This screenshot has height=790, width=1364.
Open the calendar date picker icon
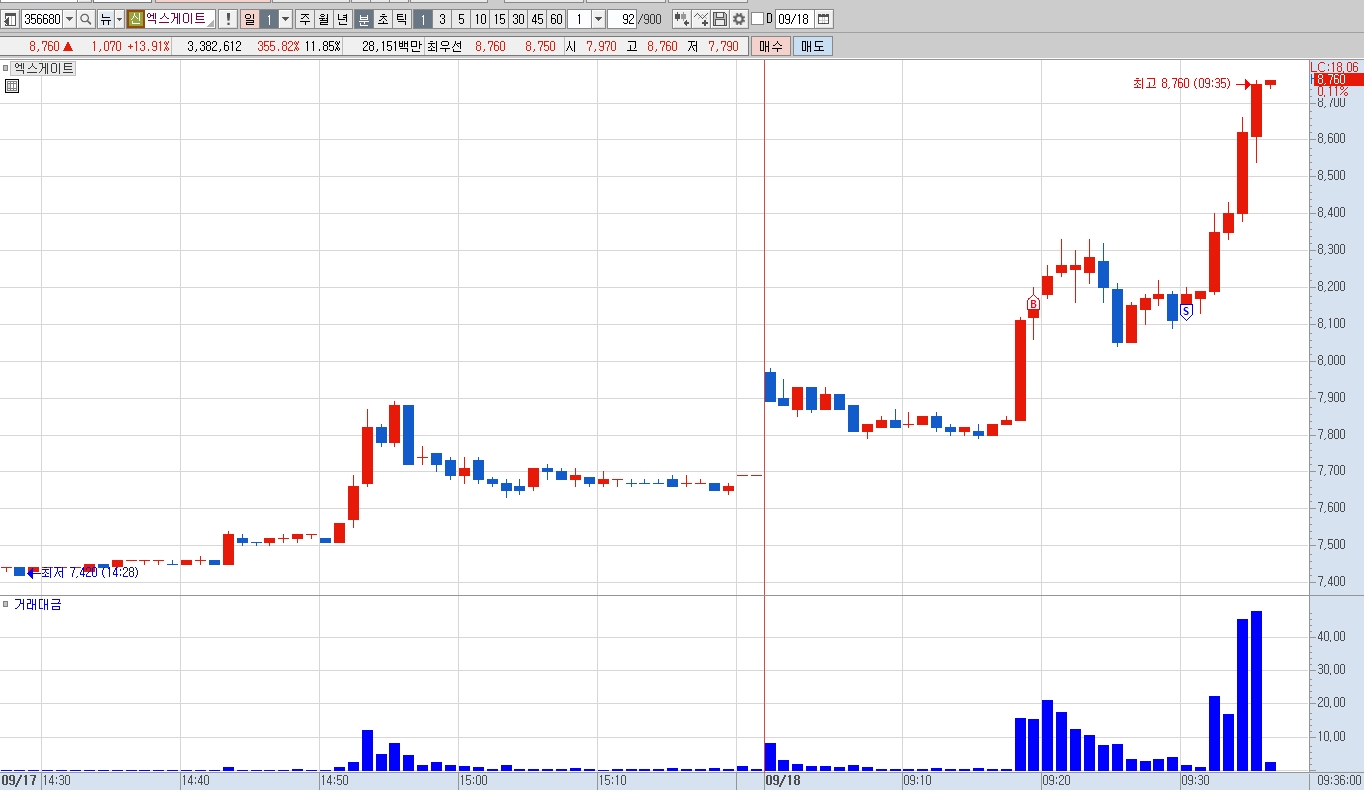tap(823, 19)
